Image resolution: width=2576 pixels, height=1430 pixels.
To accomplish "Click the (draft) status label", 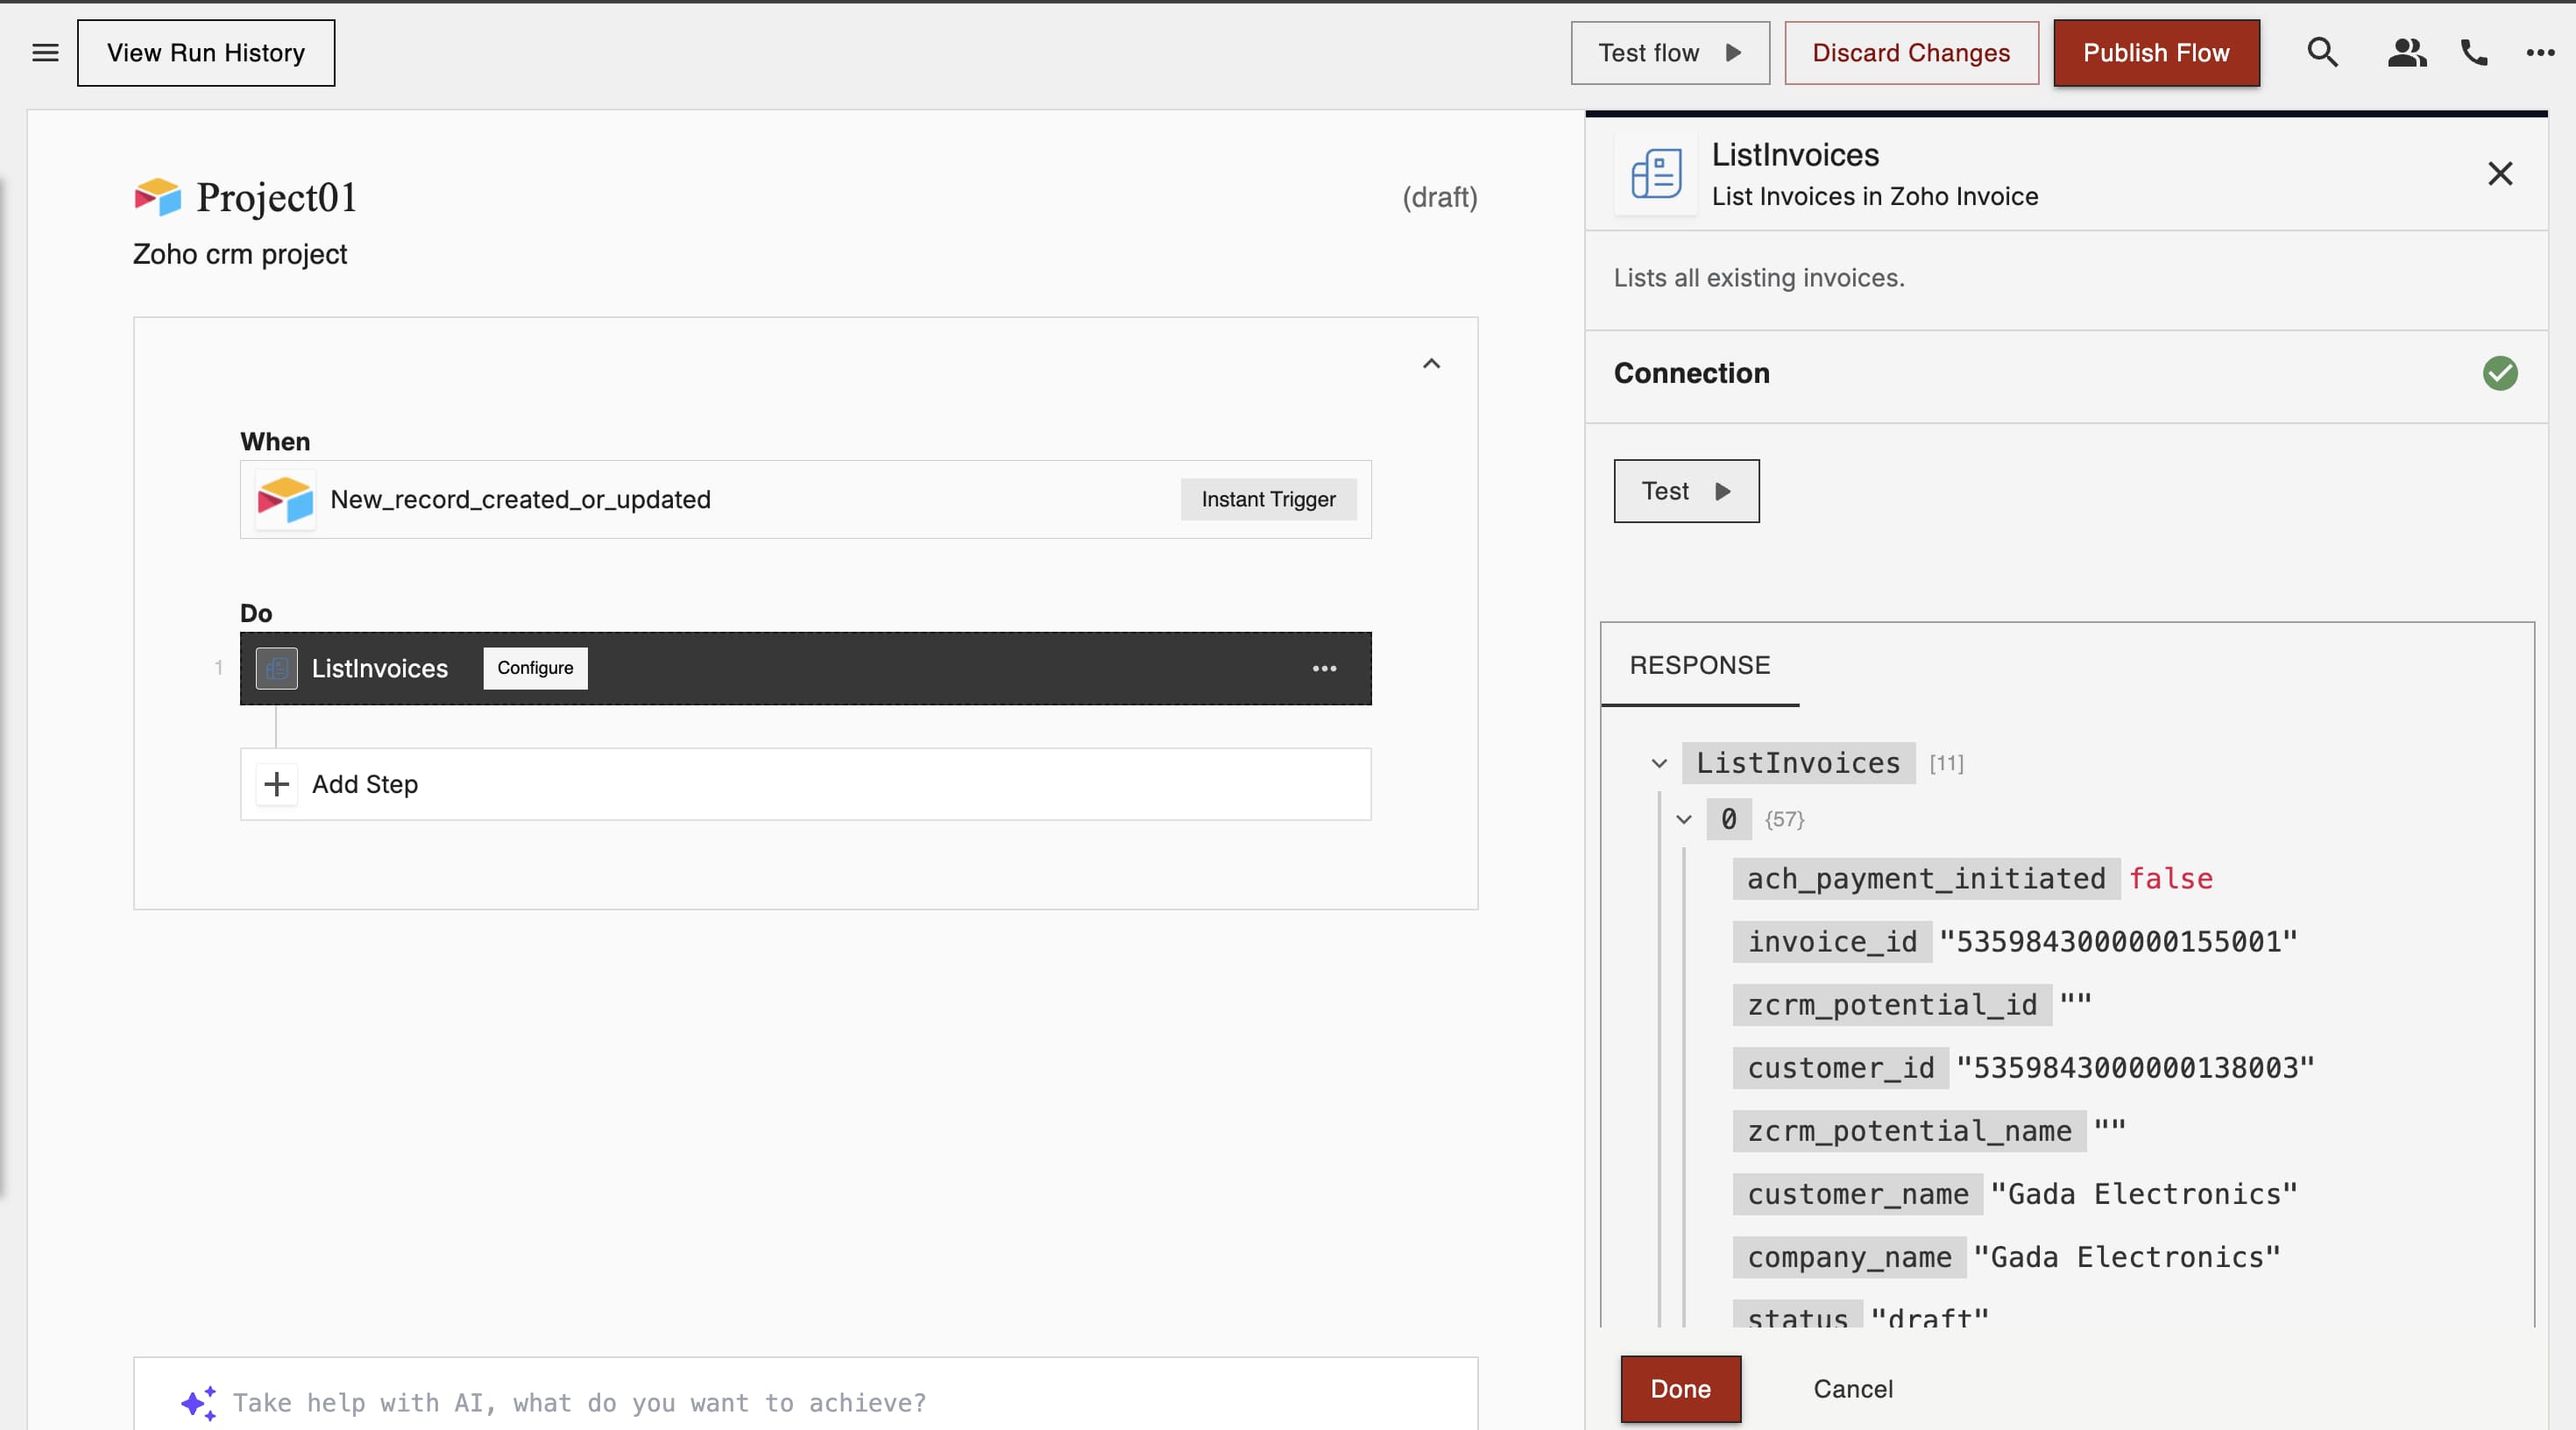I will [1439, 197].
